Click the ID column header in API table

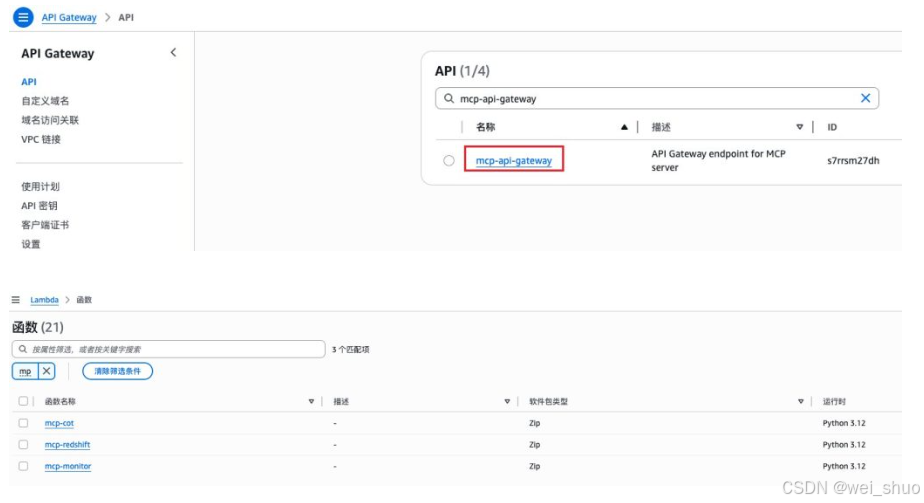click(832, 127)
